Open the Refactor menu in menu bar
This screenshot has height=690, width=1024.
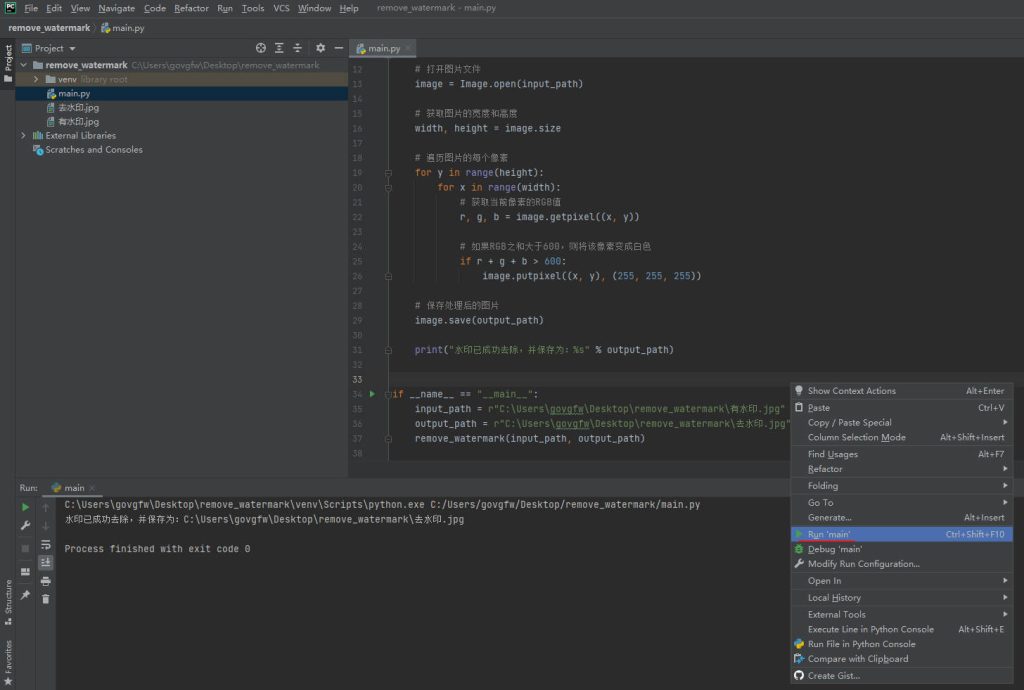click(x=191, y=8)
